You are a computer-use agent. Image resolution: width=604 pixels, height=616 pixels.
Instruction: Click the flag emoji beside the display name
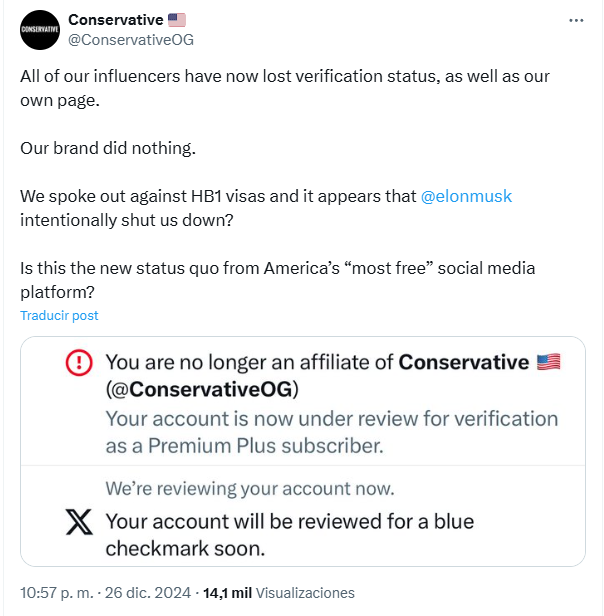tap(177, 20)
